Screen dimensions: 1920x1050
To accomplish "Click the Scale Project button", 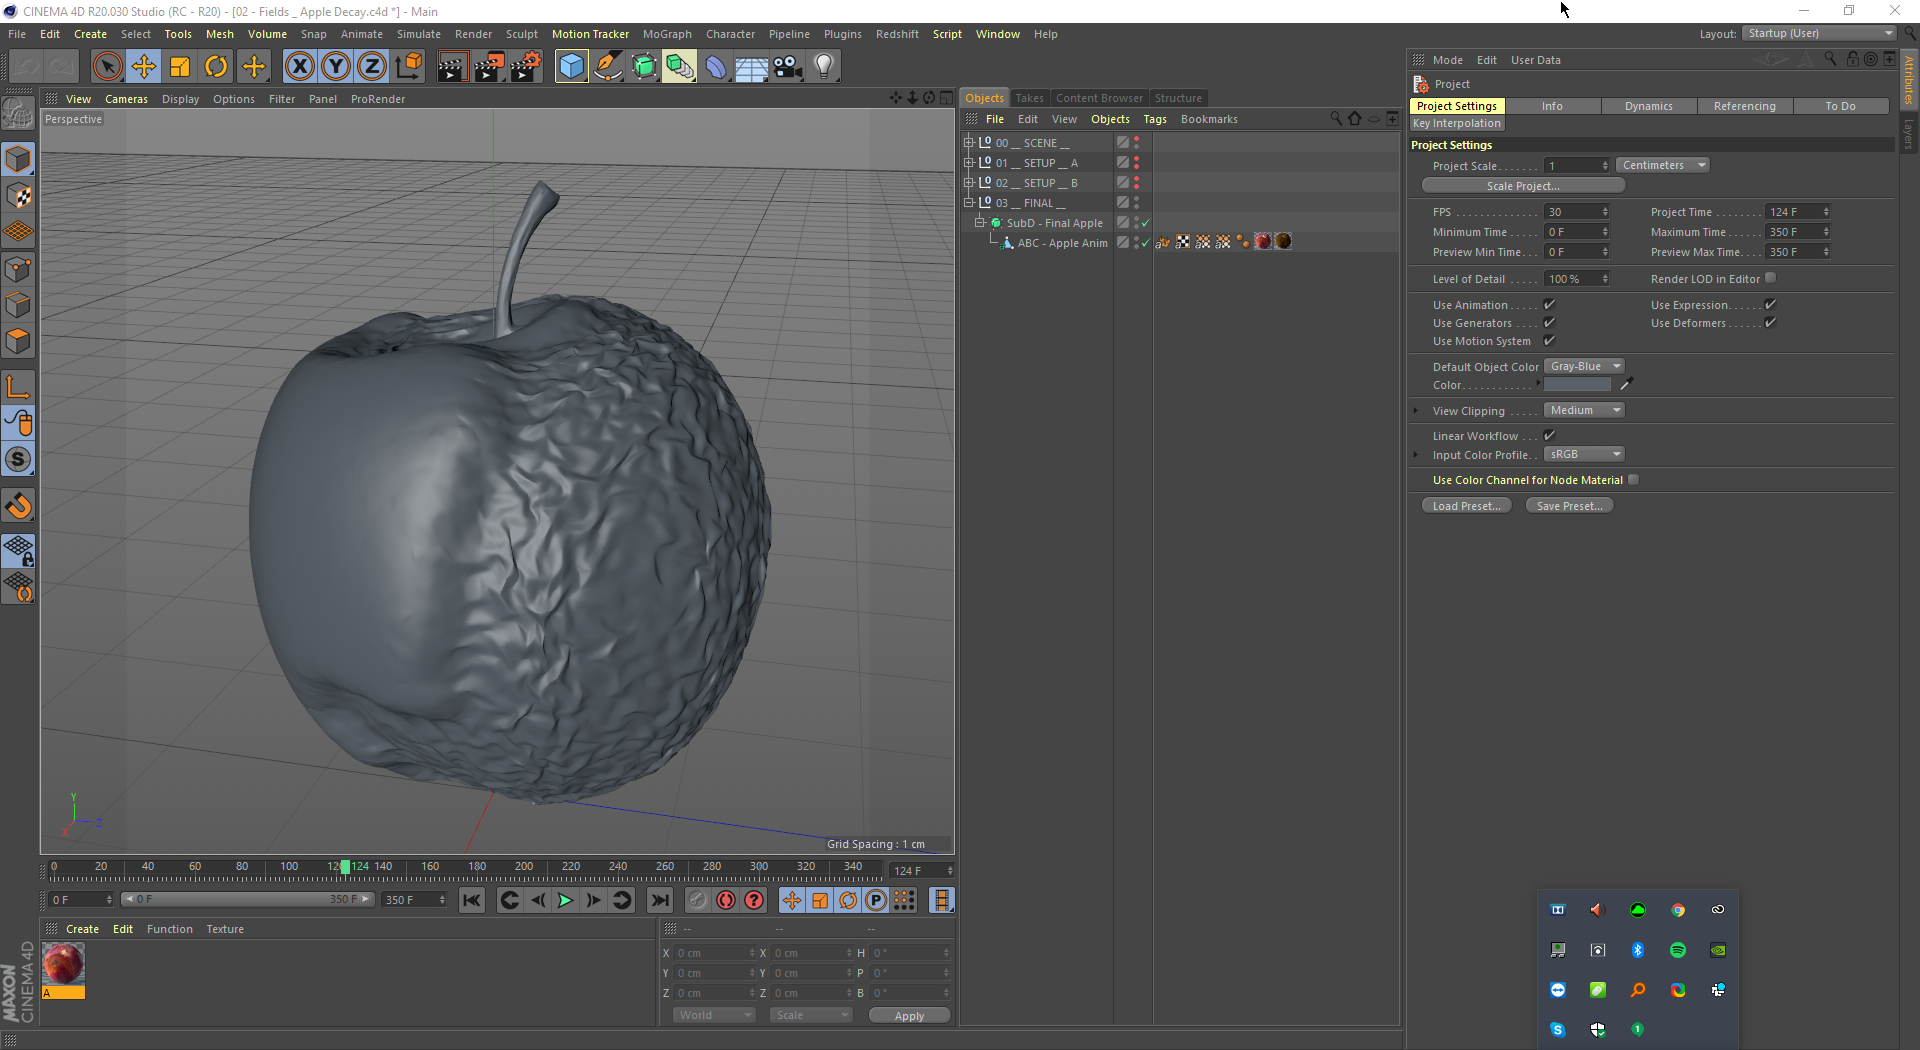I will click(x=1523, y=186).
